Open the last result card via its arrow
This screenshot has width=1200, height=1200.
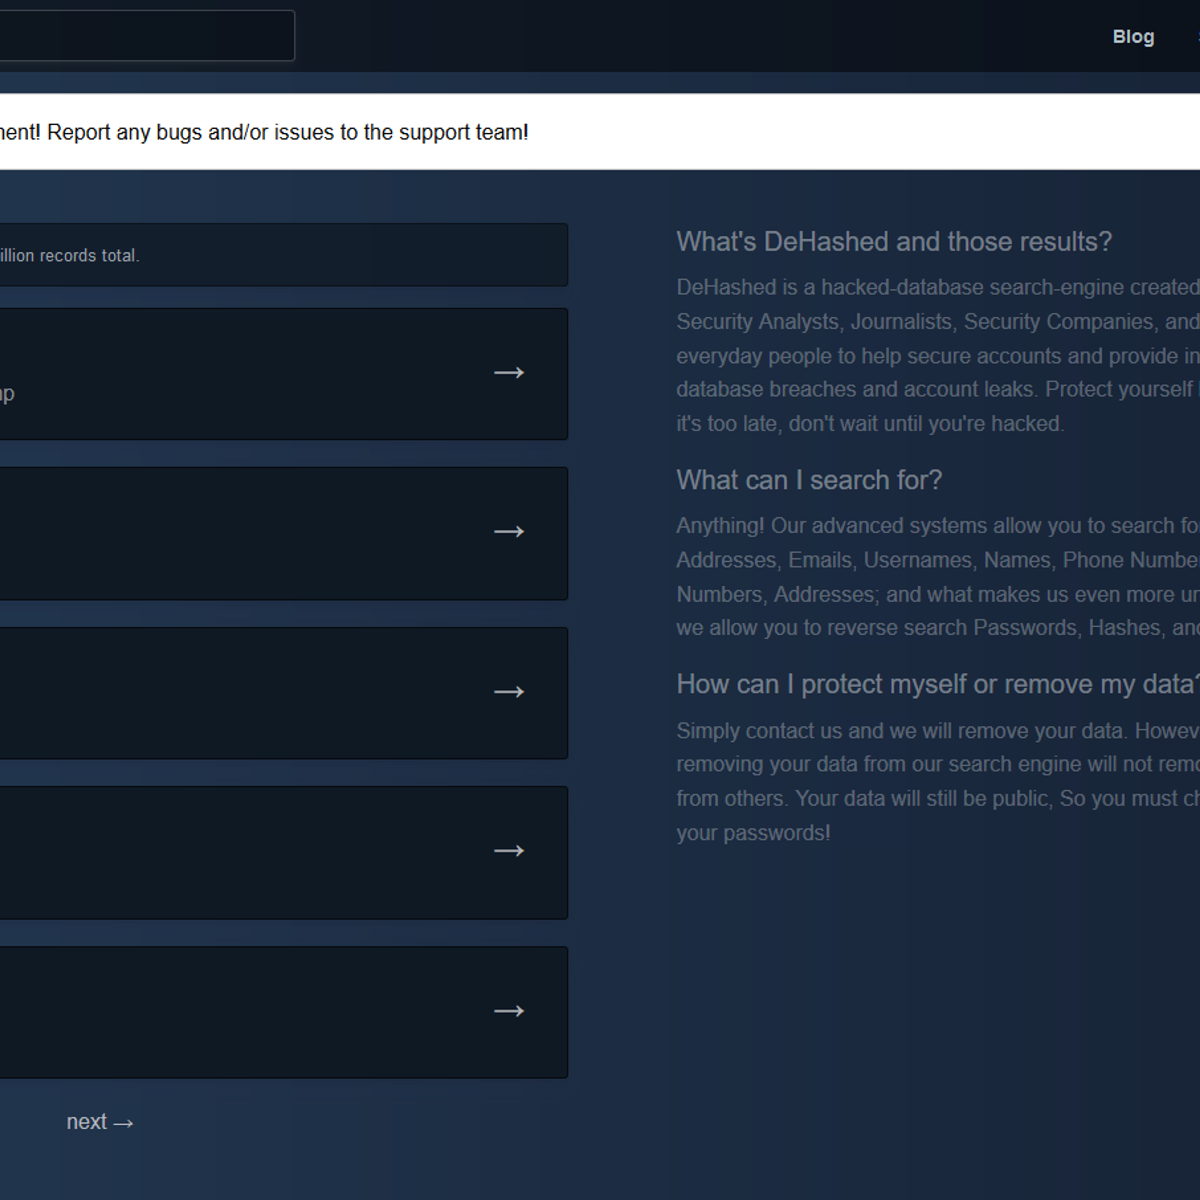pos(509,1011)
